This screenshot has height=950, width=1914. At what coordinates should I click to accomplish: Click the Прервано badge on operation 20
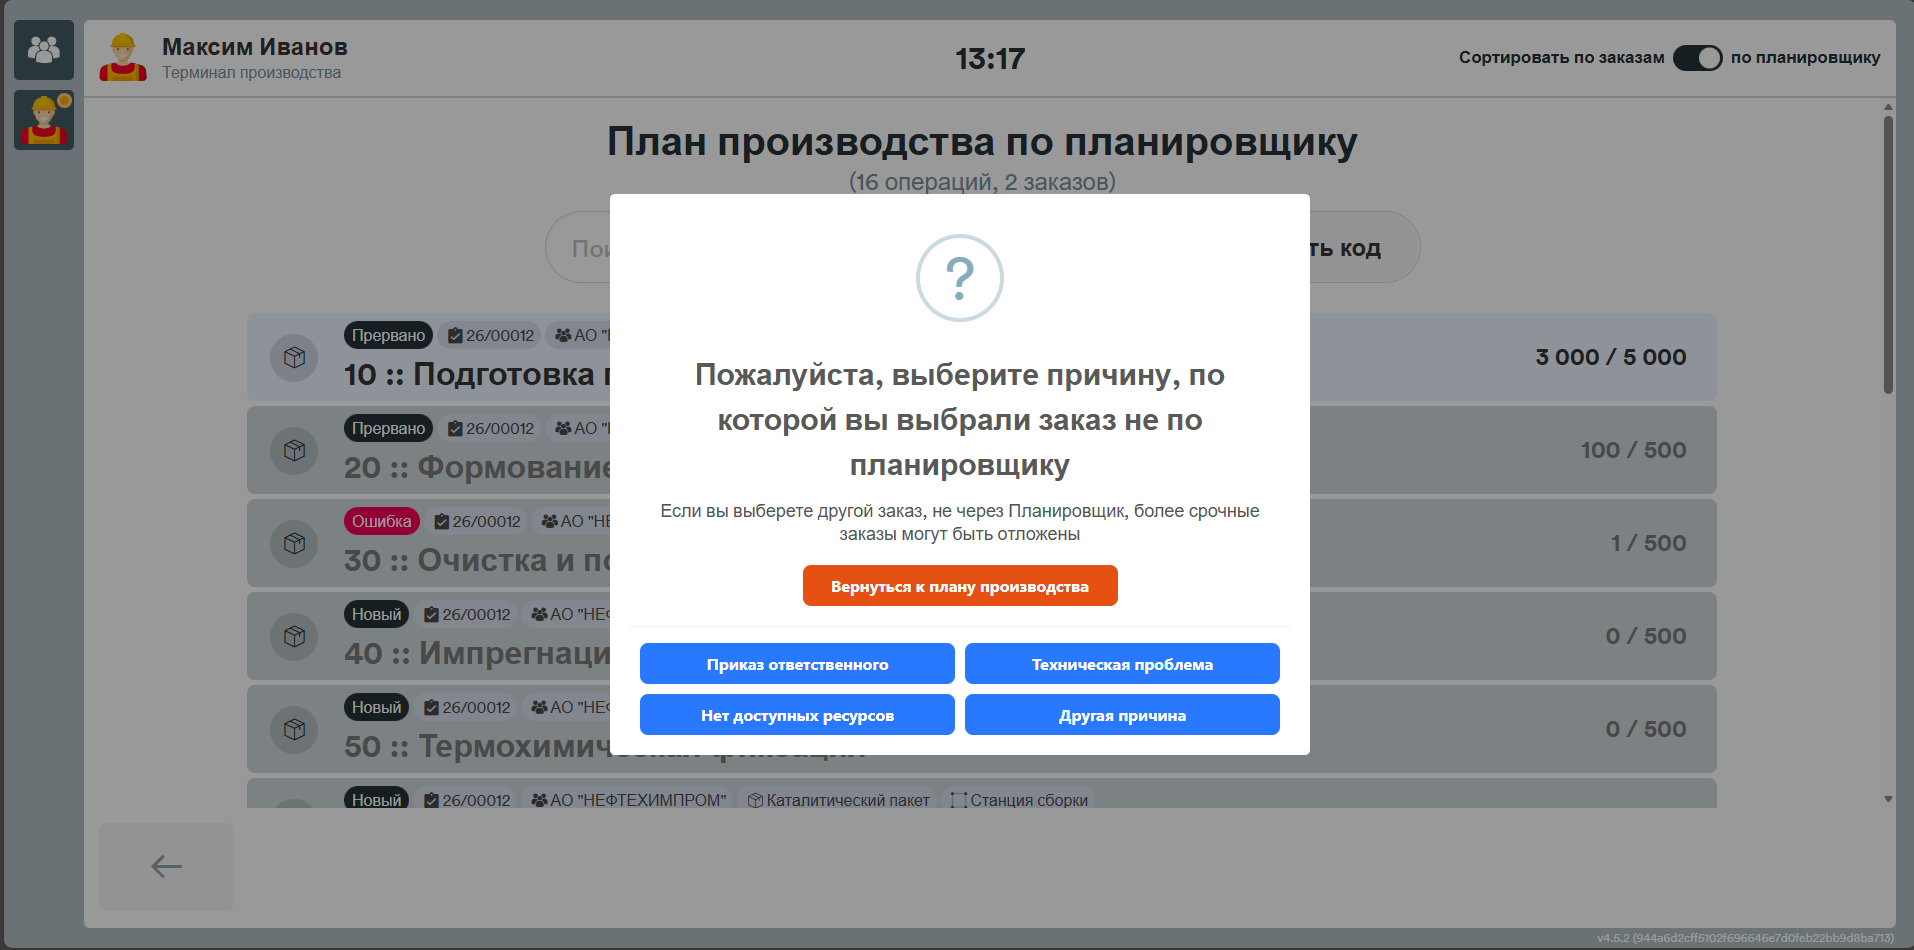tap(388, 428)
